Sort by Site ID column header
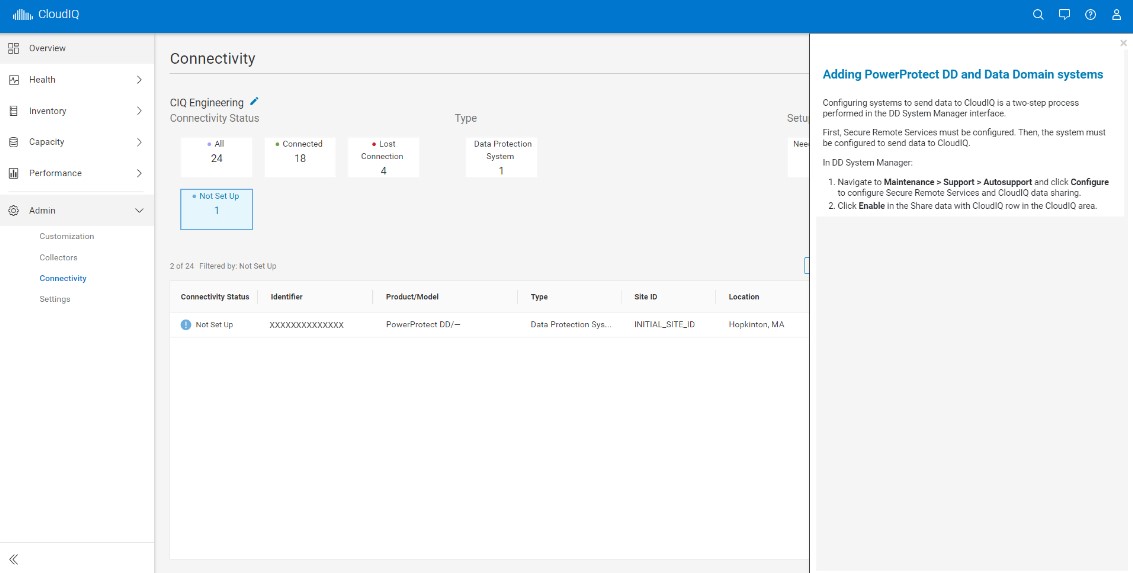The height and width of the screenshot is (573, 1133). pyautogui.click(x=646, y=297)
